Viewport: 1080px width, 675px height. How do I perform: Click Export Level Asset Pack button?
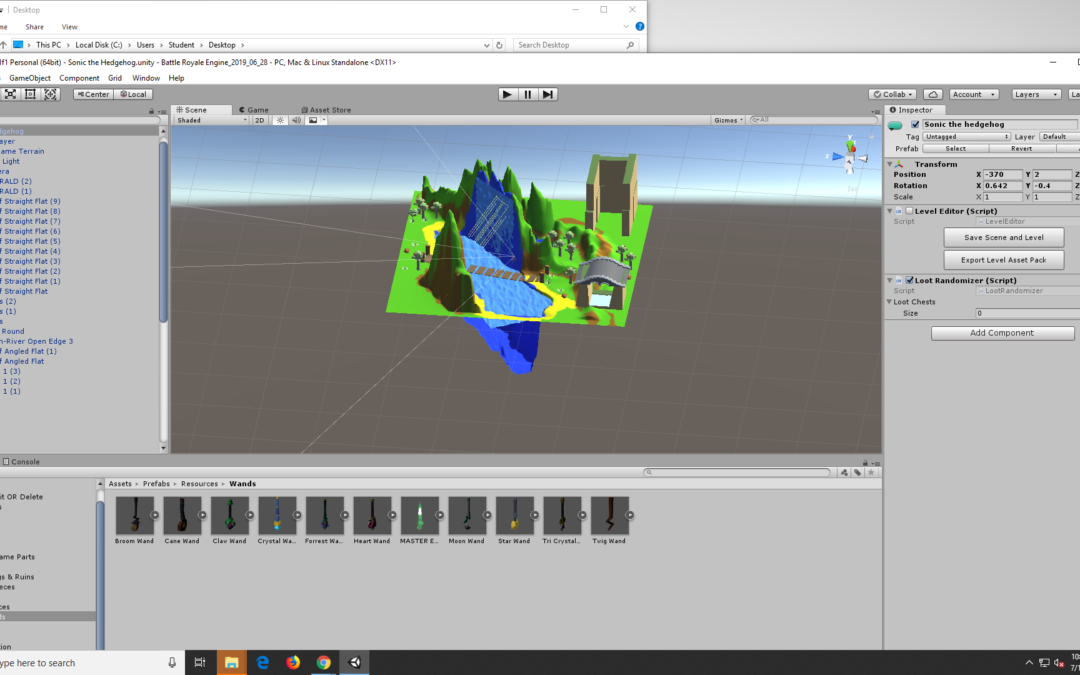[1004, 260]
